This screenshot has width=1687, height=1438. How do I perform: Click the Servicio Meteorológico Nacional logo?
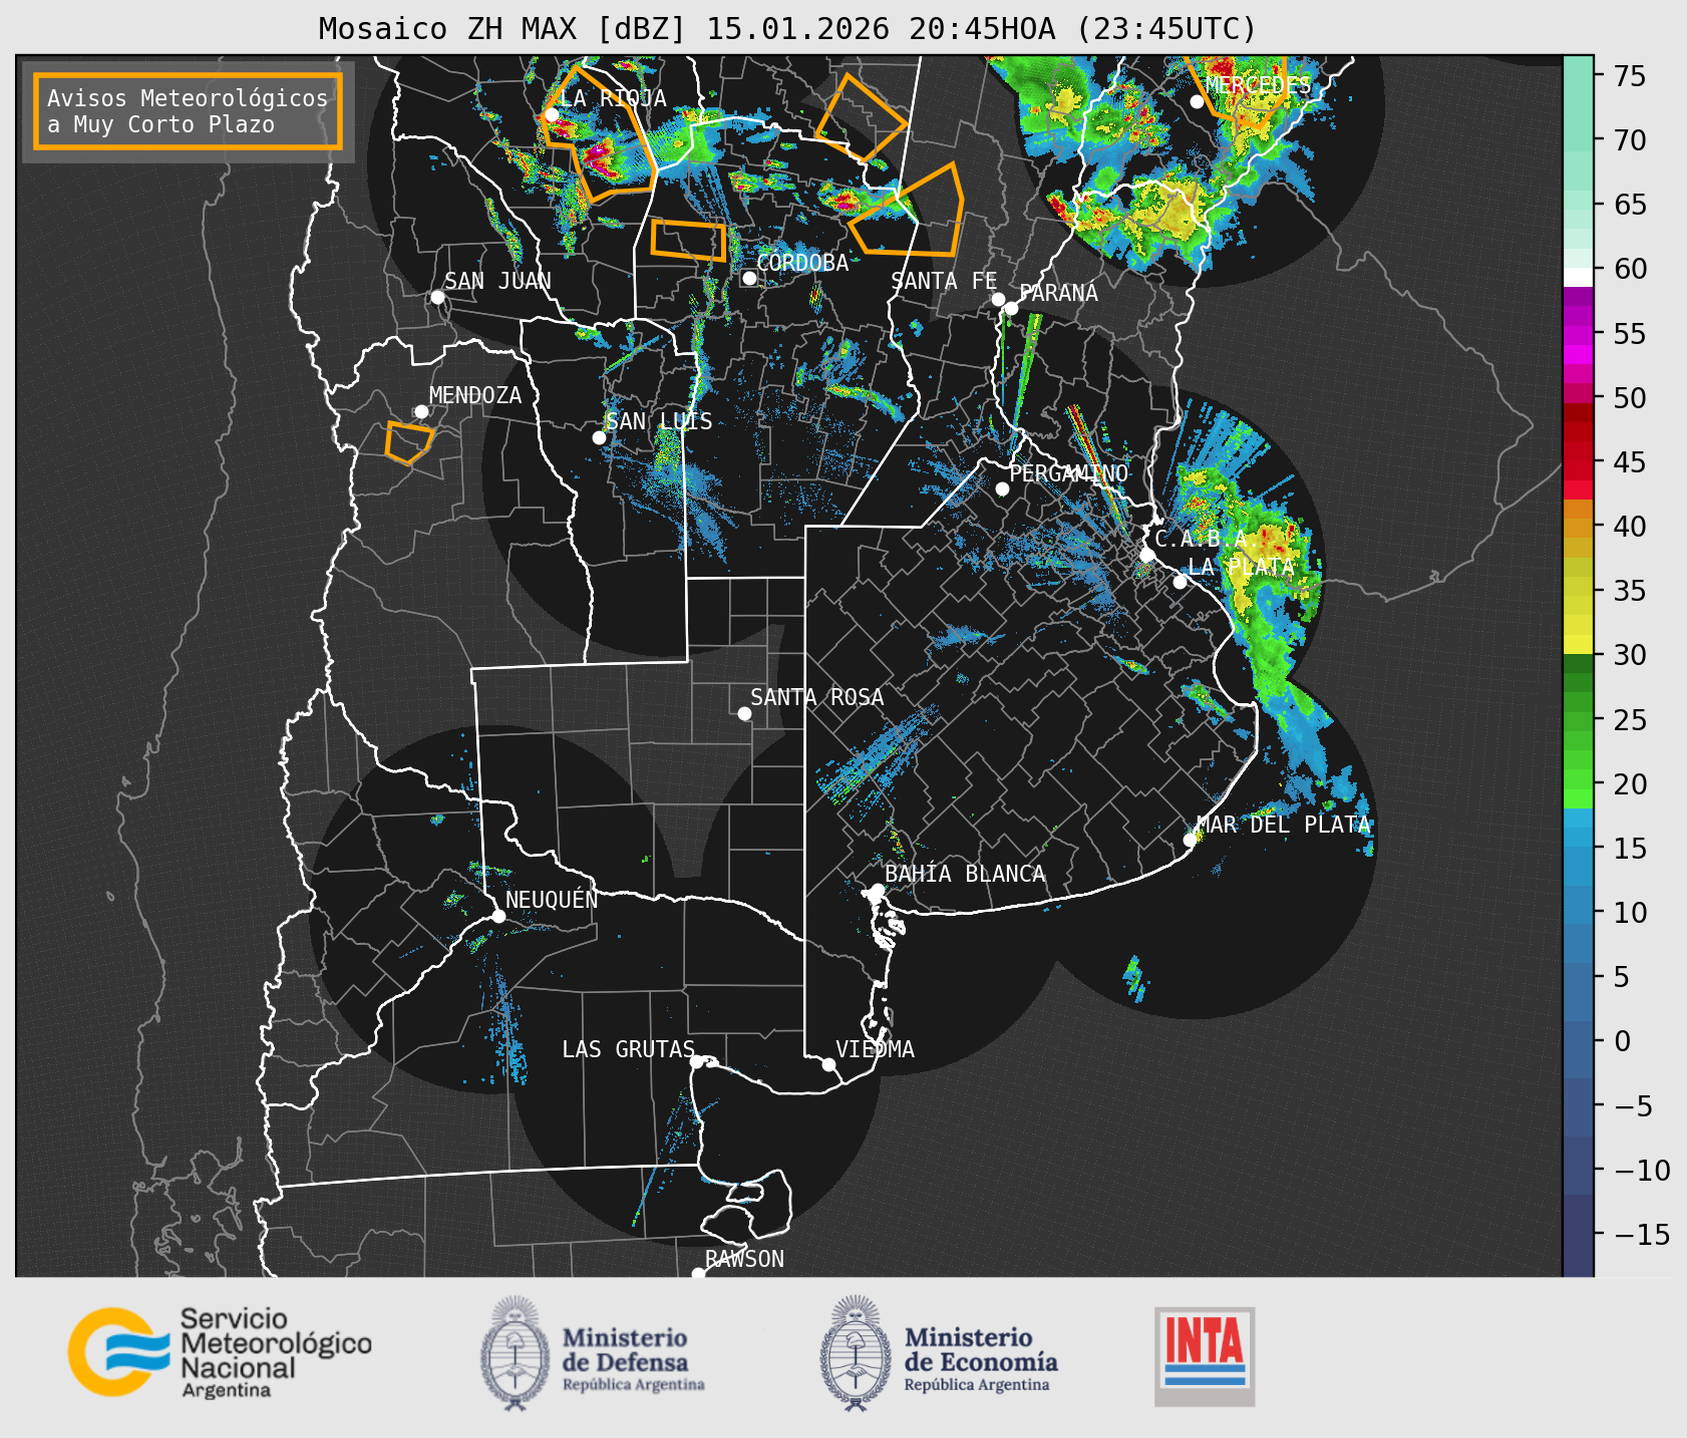click(220, 1352)
